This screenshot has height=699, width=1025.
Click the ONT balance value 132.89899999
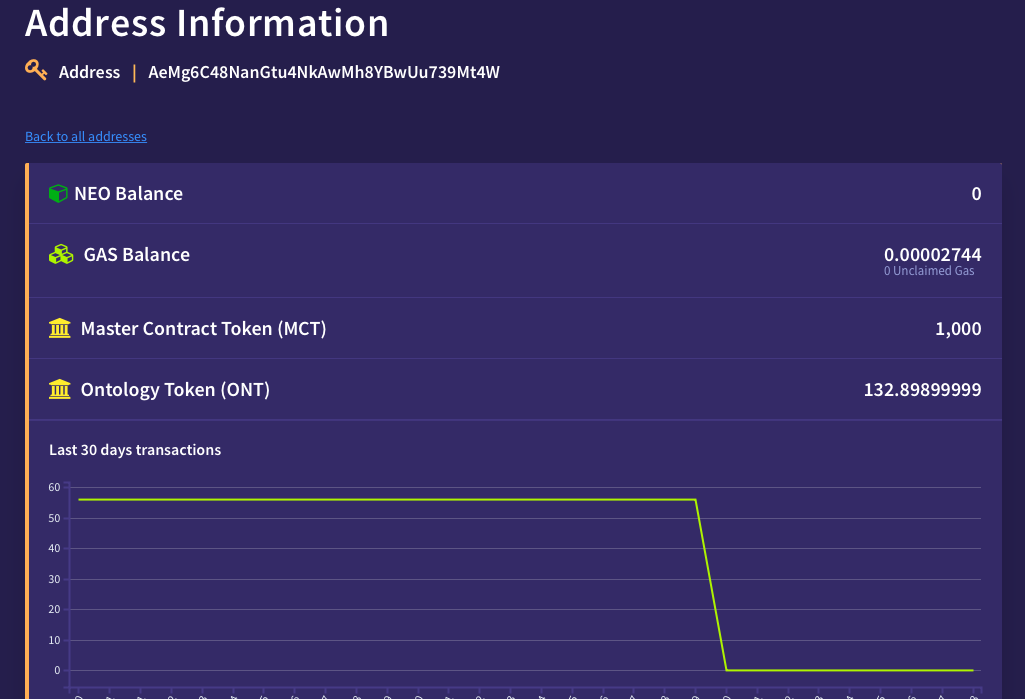click(921, 389)
